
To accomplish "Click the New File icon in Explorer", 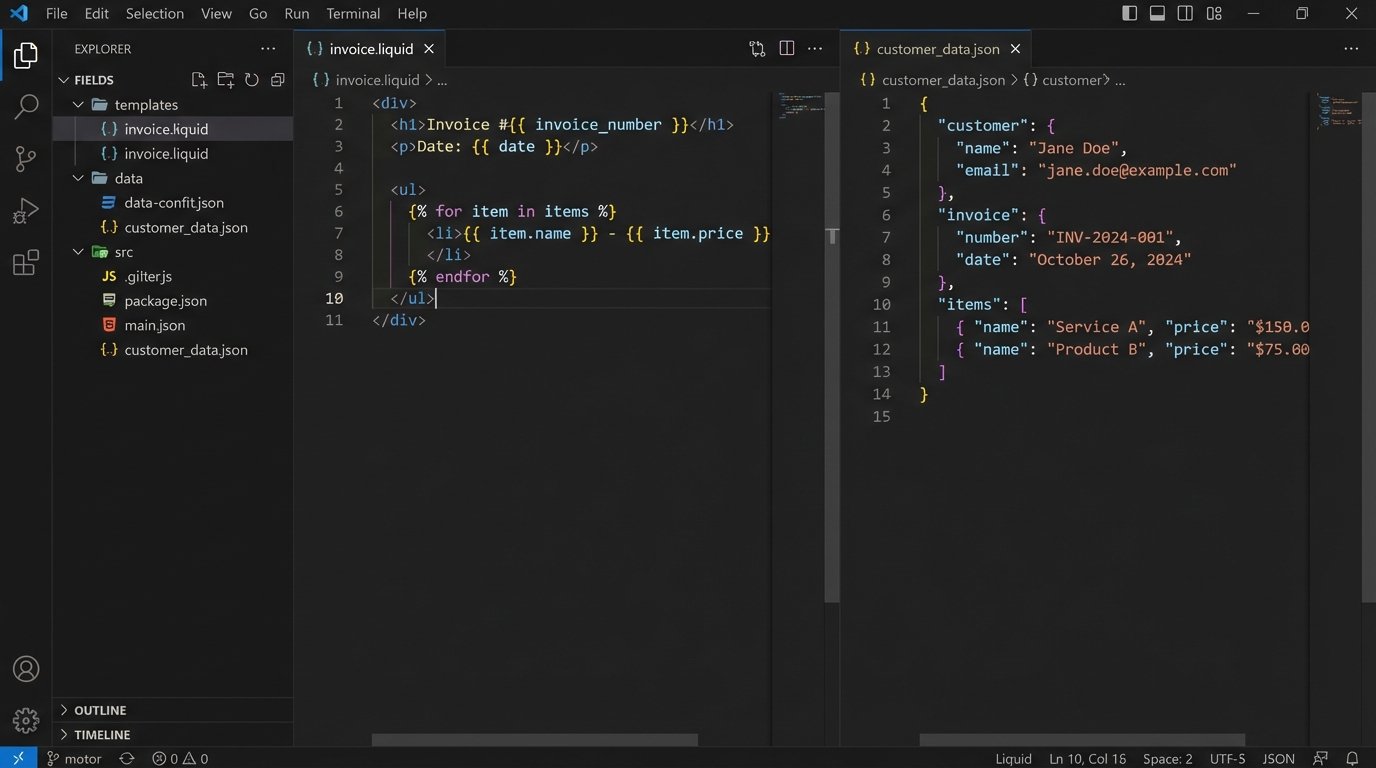I will [199, 80].
